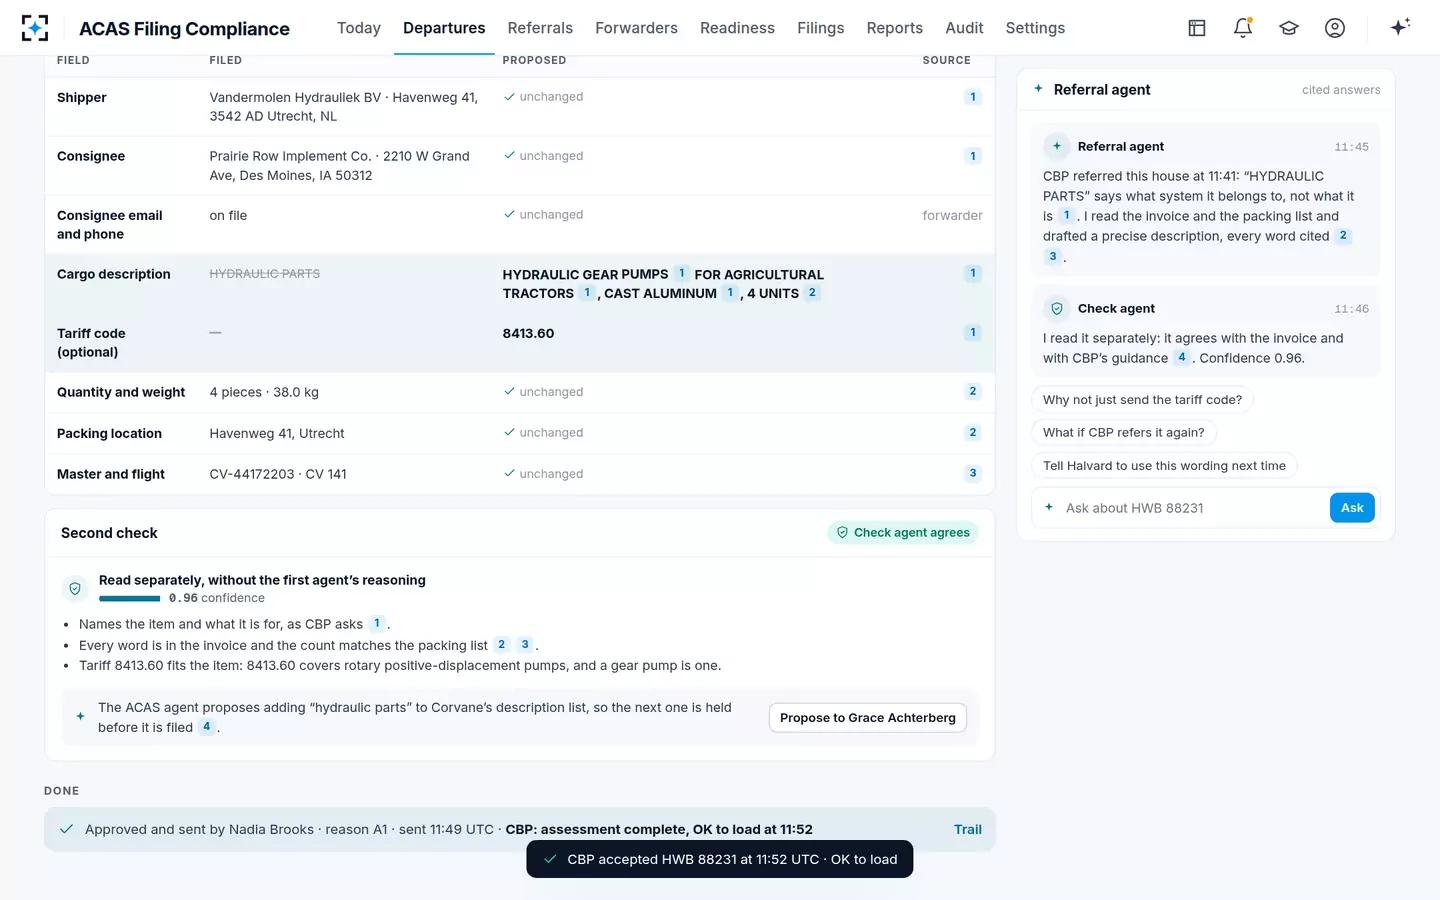The width and height of the screenshot is (1440, 900).
Task: Open source badge 2 for Quantity and weight
Action: click(972, 392)
